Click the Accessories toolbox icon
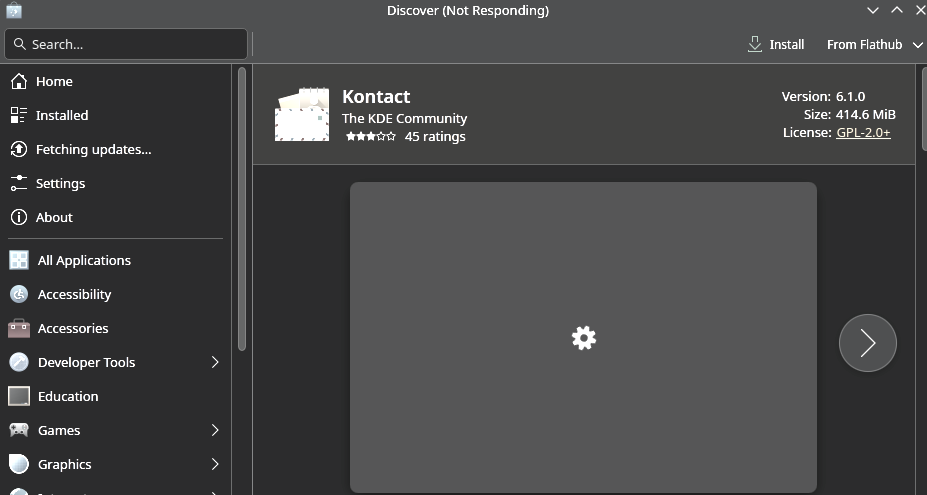Screen dimensions: 927x495 [19, 328]
